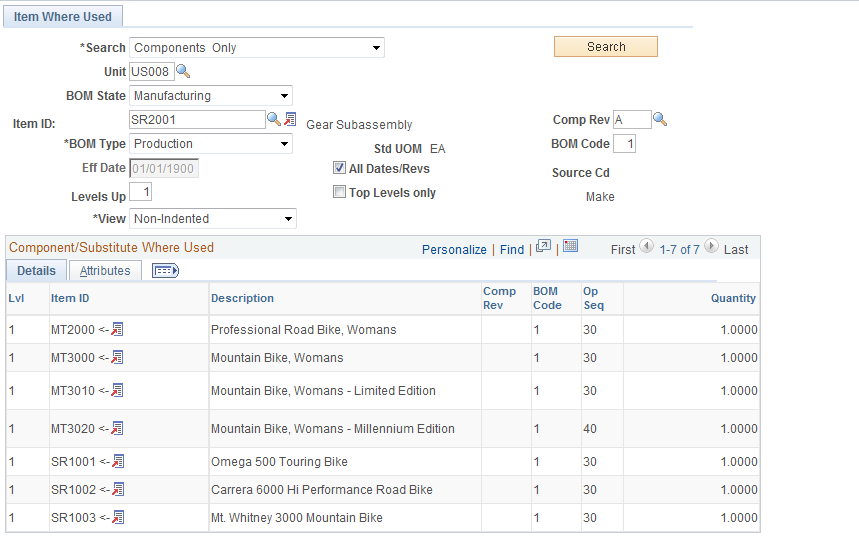The height and width of the screenshot is (540, 859).
Task: Select the '1-7 of 7' row counter
Action: click(679, 250)
